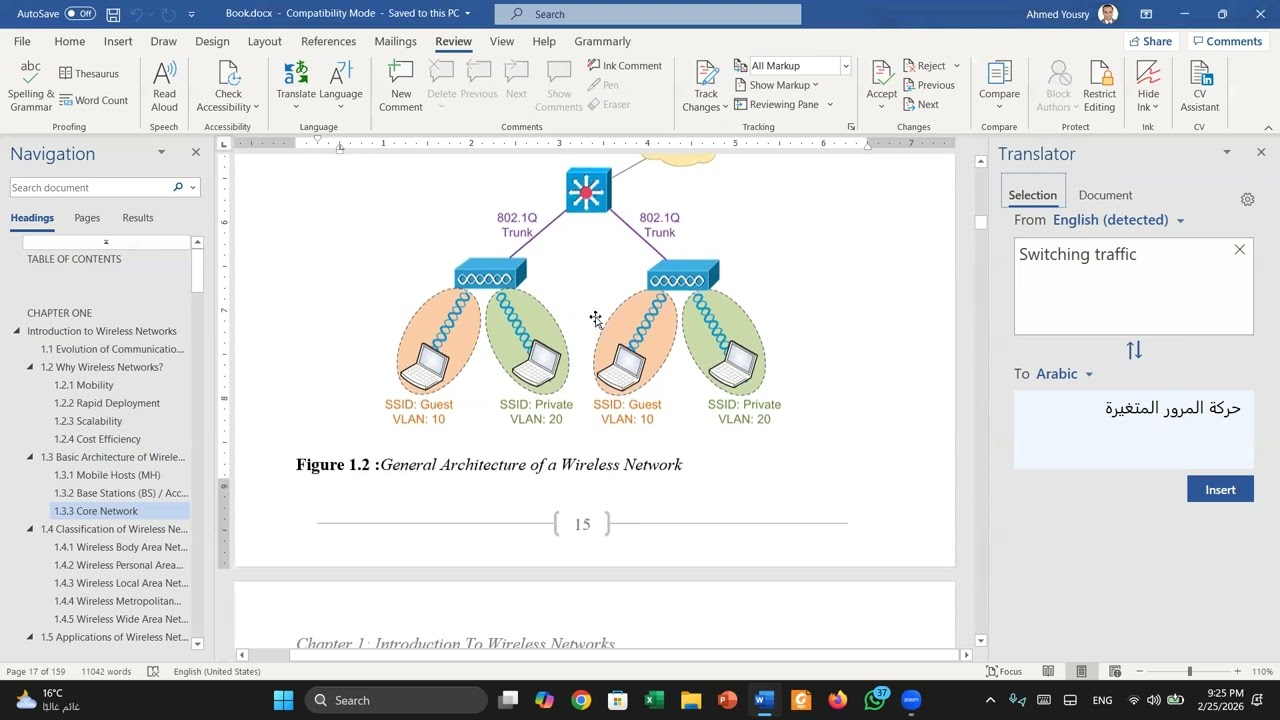The image size is (1280, 720).
Task: Click the Ink Comment button
Action: coord(625,65)
